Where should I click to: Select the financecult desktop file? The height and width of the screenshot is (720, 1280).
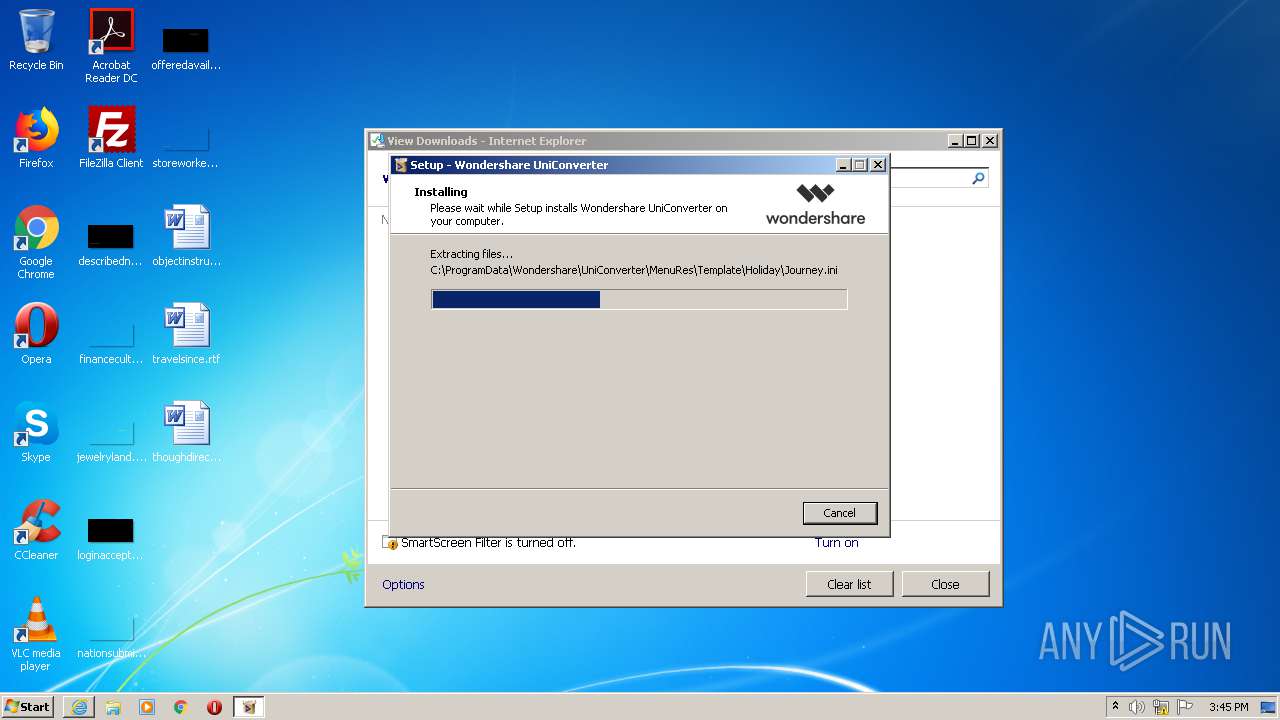coord(111,342)
